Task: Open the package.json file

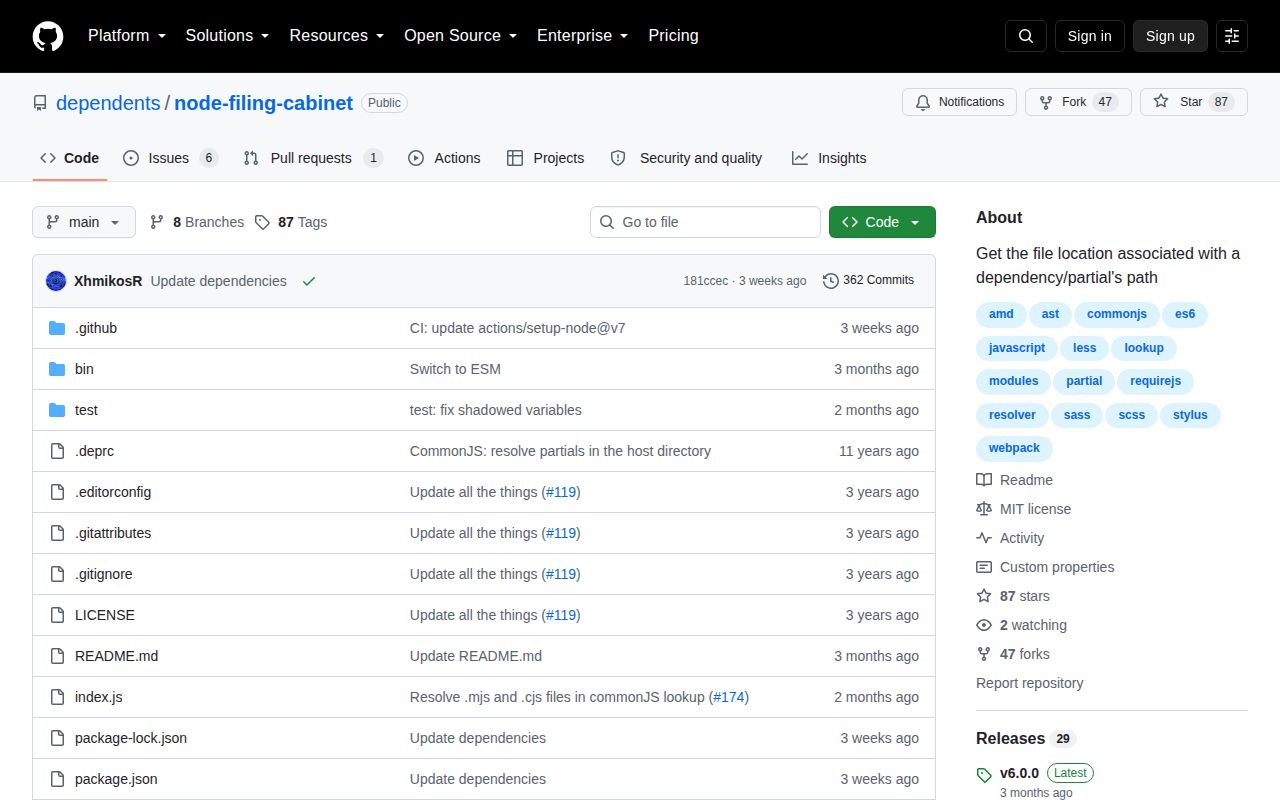Action: pos(116,779)
